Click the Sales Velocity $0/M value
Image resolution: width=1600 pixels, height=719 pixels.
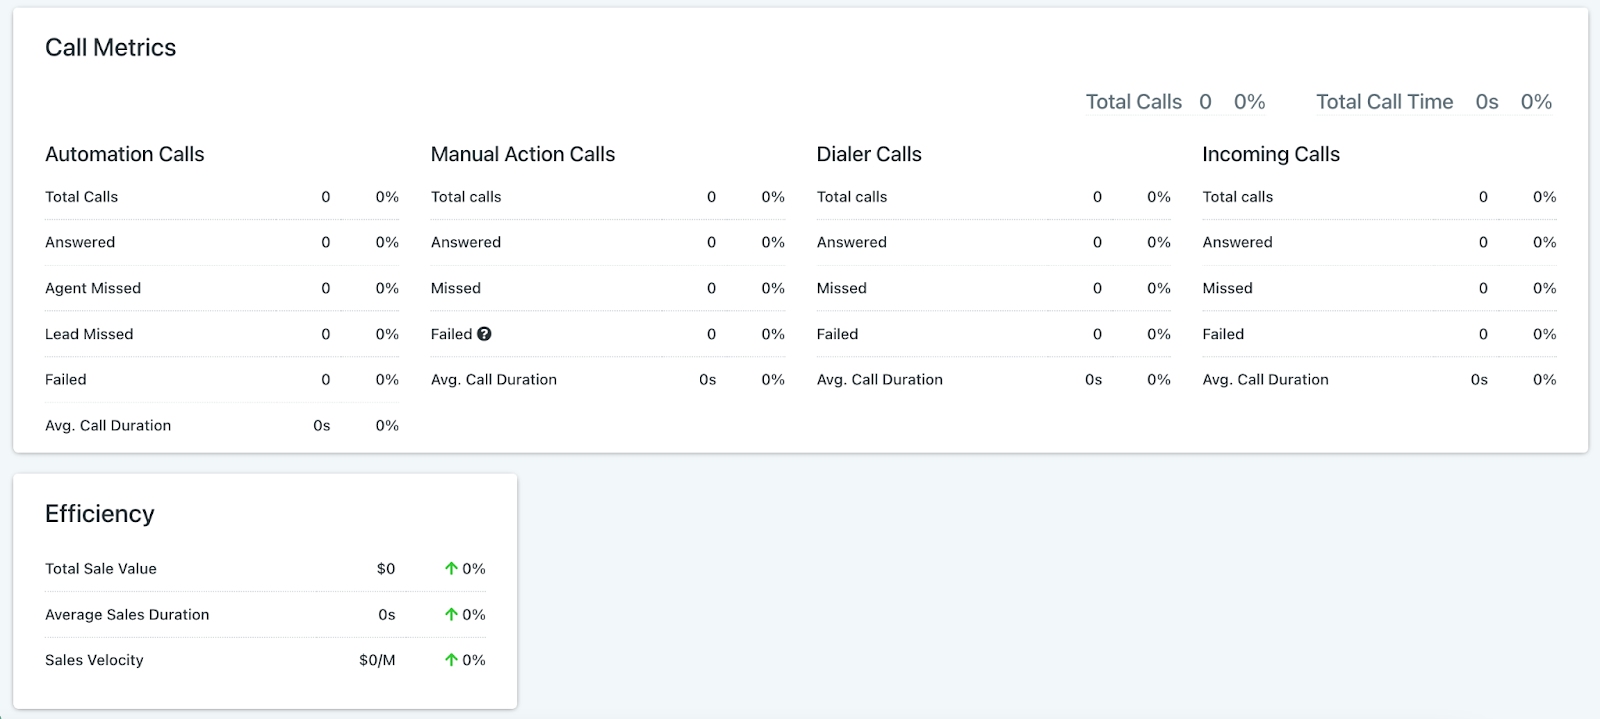[377, 660]
